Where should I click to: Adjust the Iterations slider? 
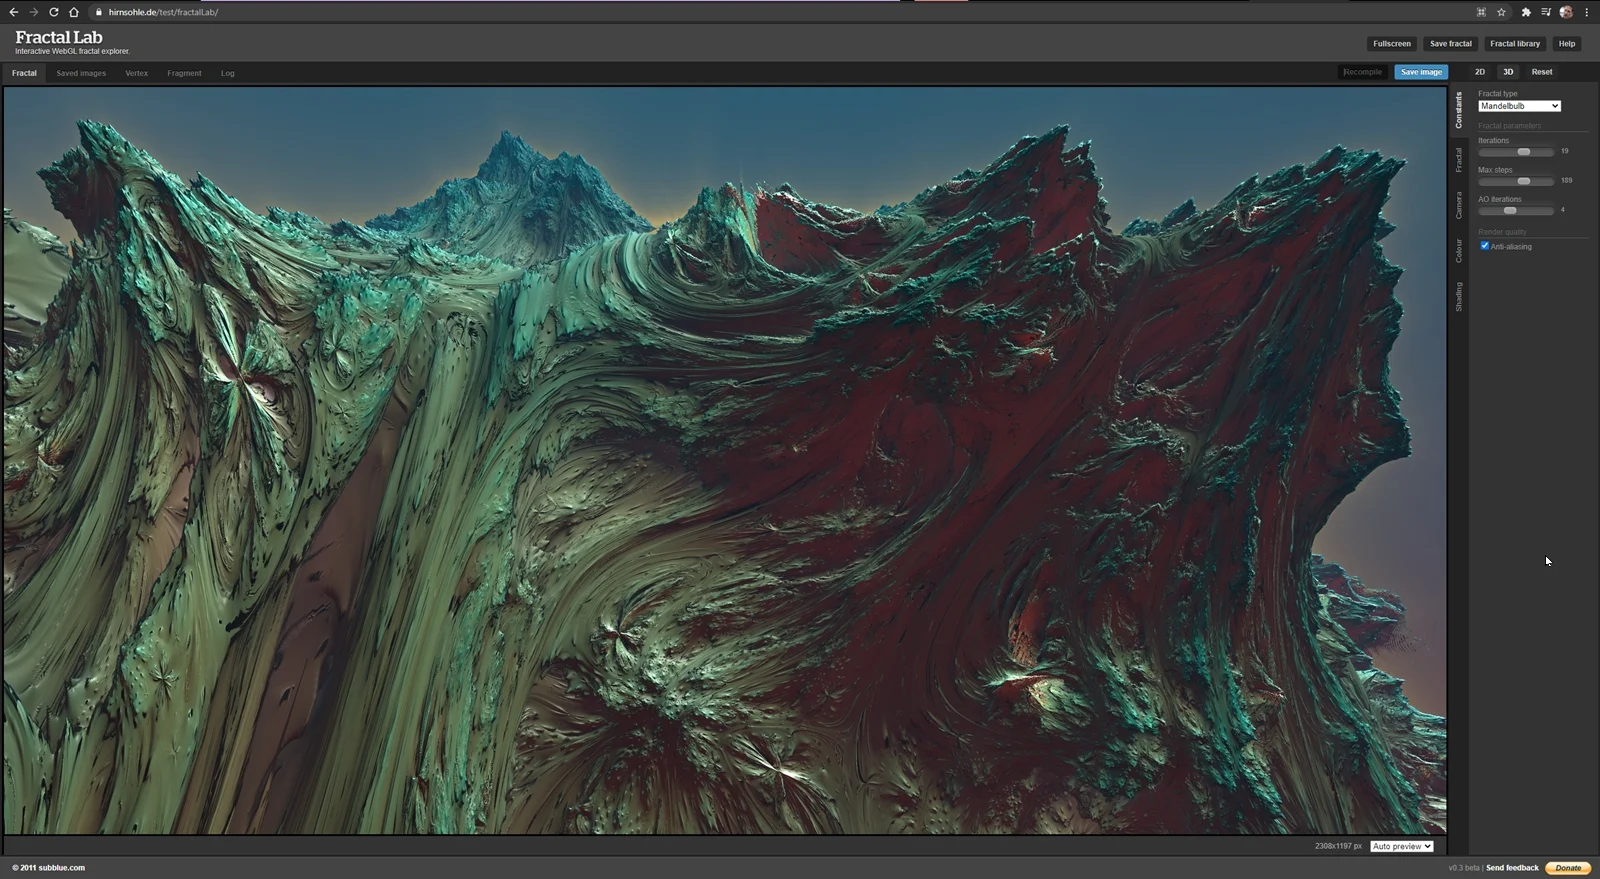click(x=1523, y=152)
